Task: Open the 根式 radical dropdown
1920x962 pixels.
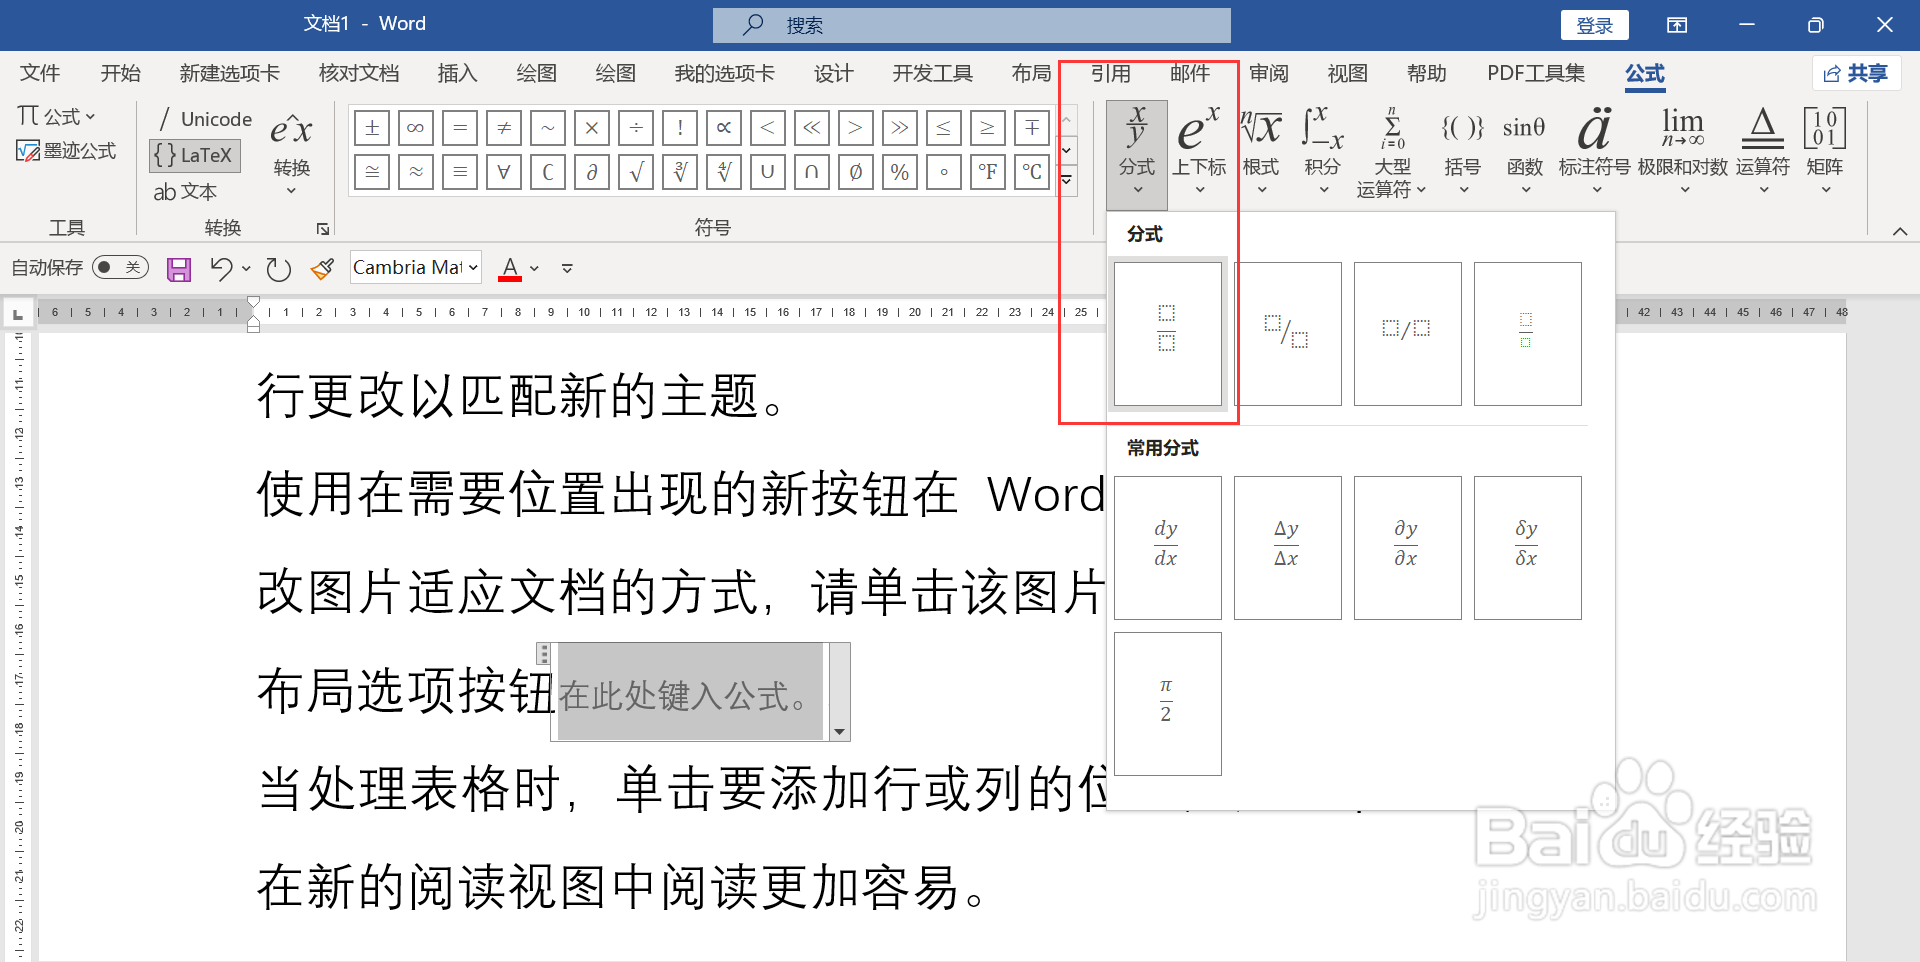Action: pyautogui.click(x=1261, y=153)
